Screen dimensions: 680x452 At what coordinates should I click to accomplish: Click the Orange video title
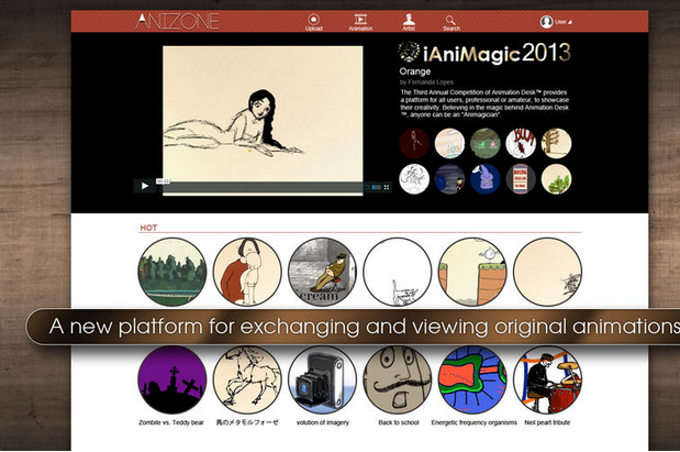(415, 72)
